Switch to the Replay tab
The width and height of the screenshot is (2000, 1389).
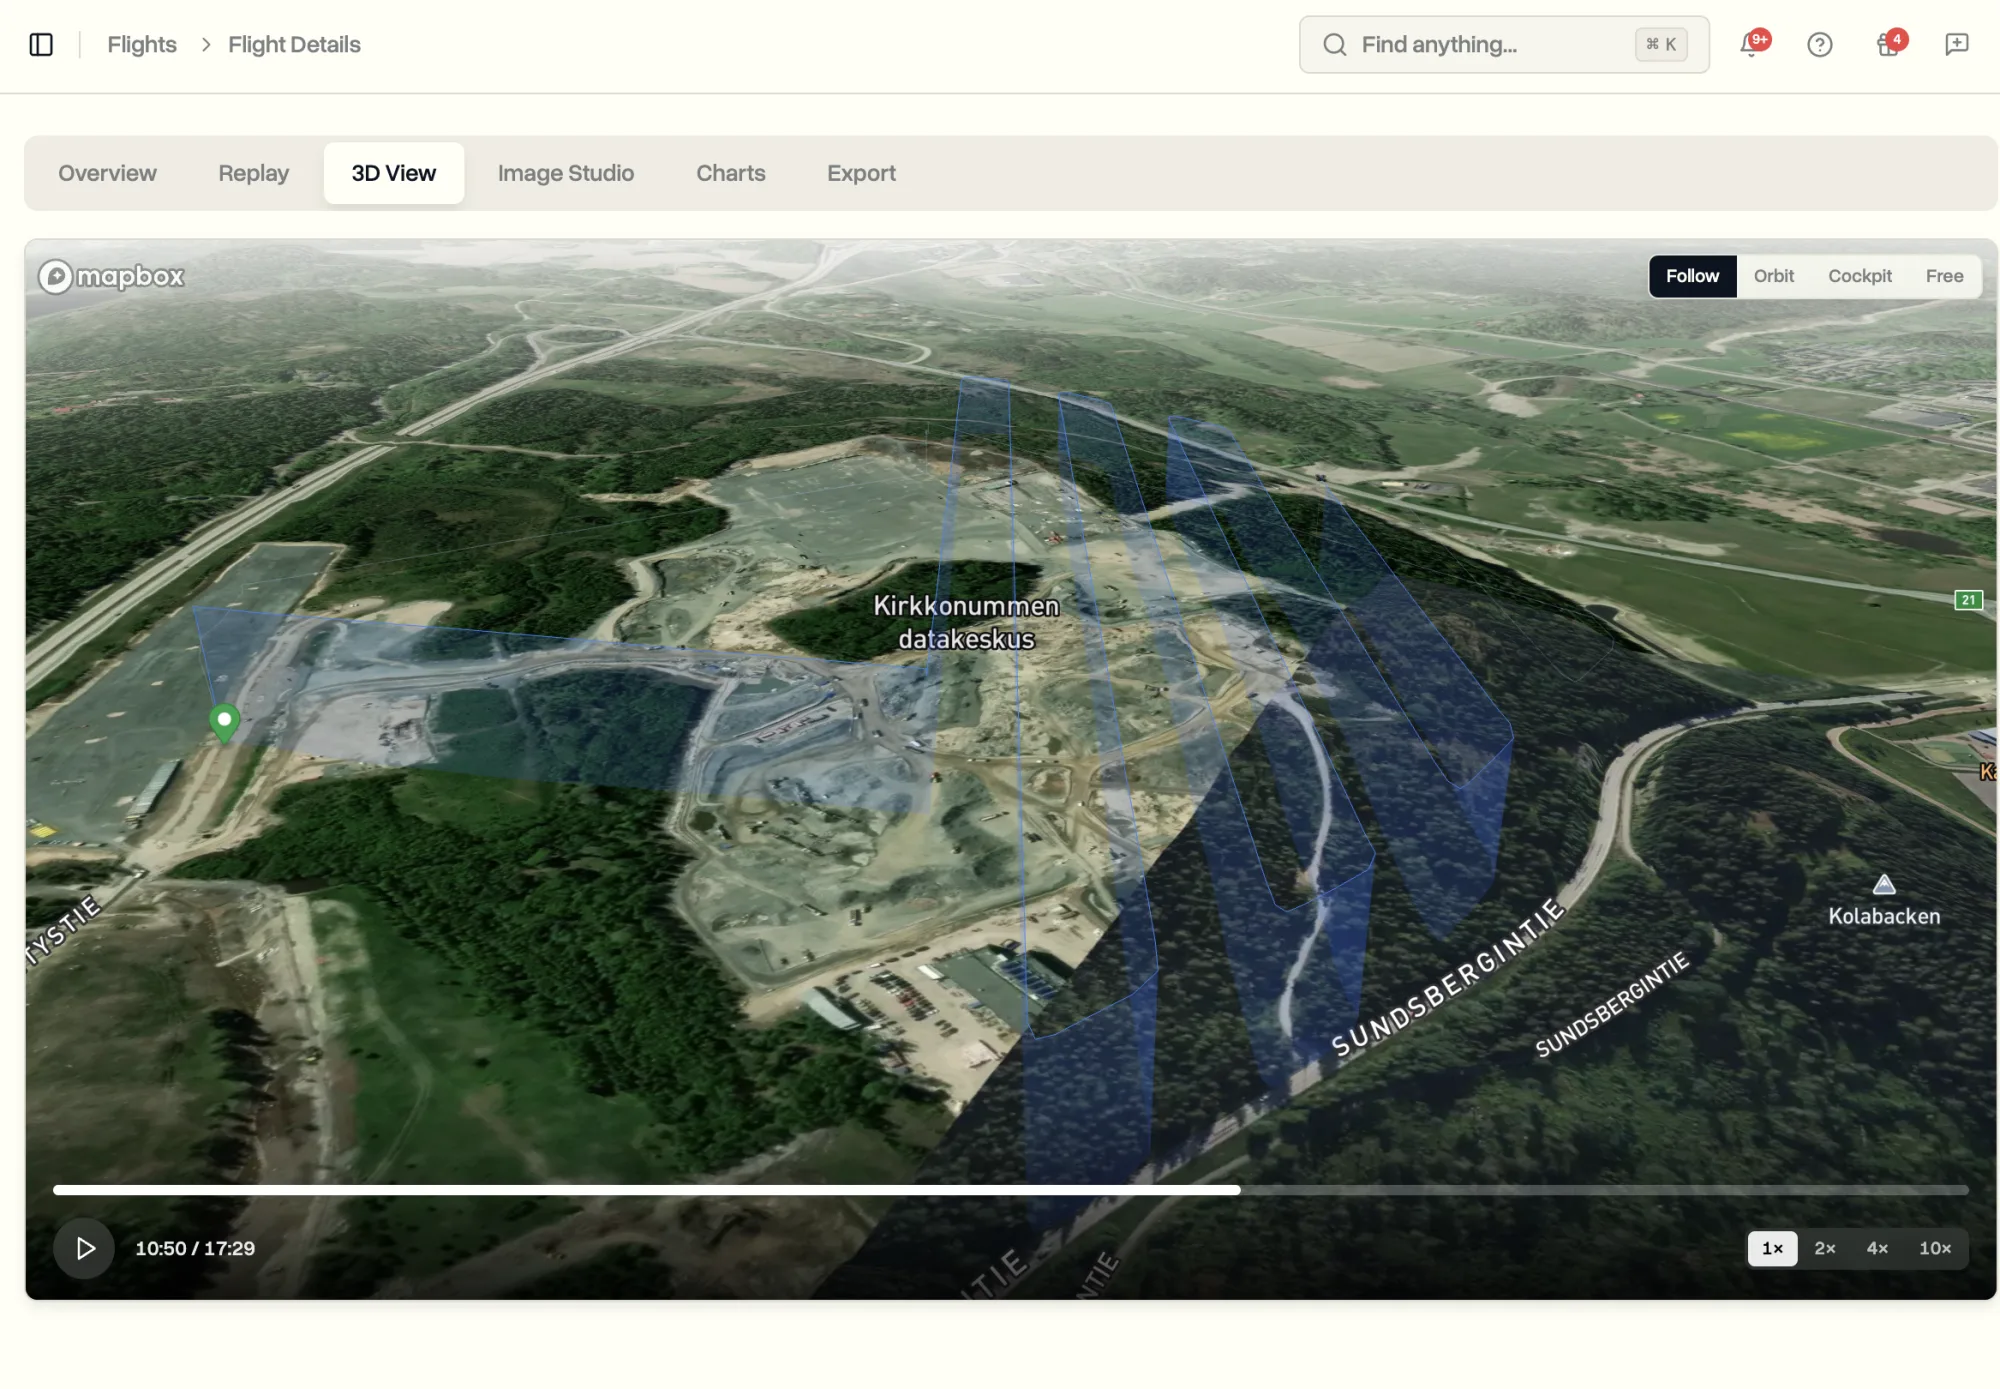(253, 173)
